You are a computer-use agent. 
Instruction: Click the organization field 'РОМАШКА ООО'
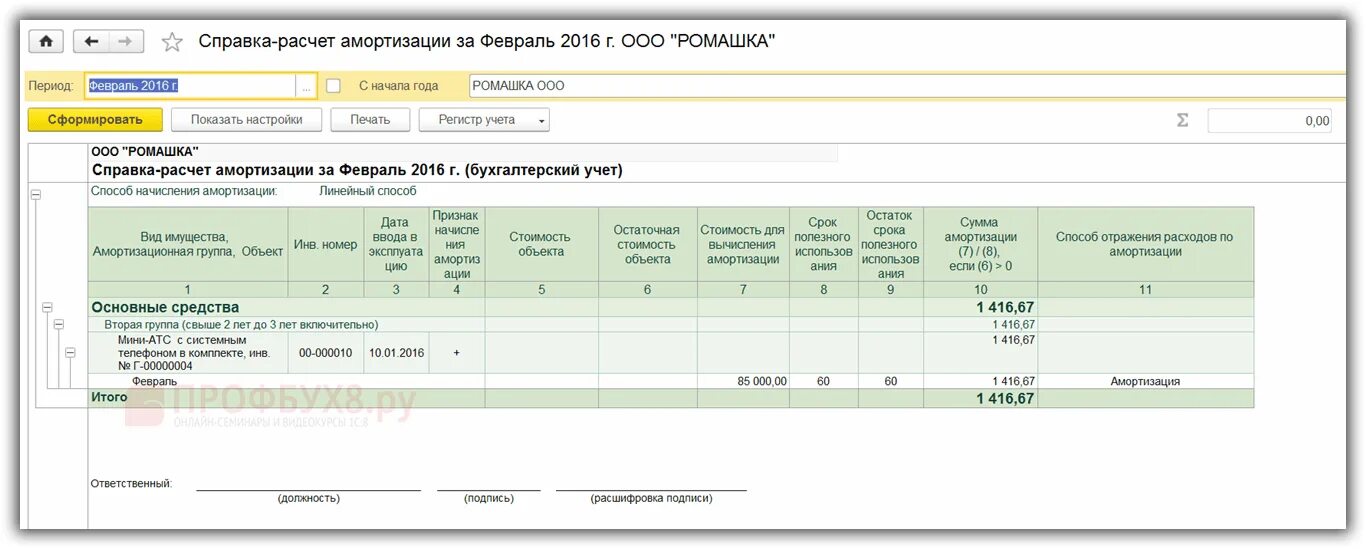click(x=907, y=86)
